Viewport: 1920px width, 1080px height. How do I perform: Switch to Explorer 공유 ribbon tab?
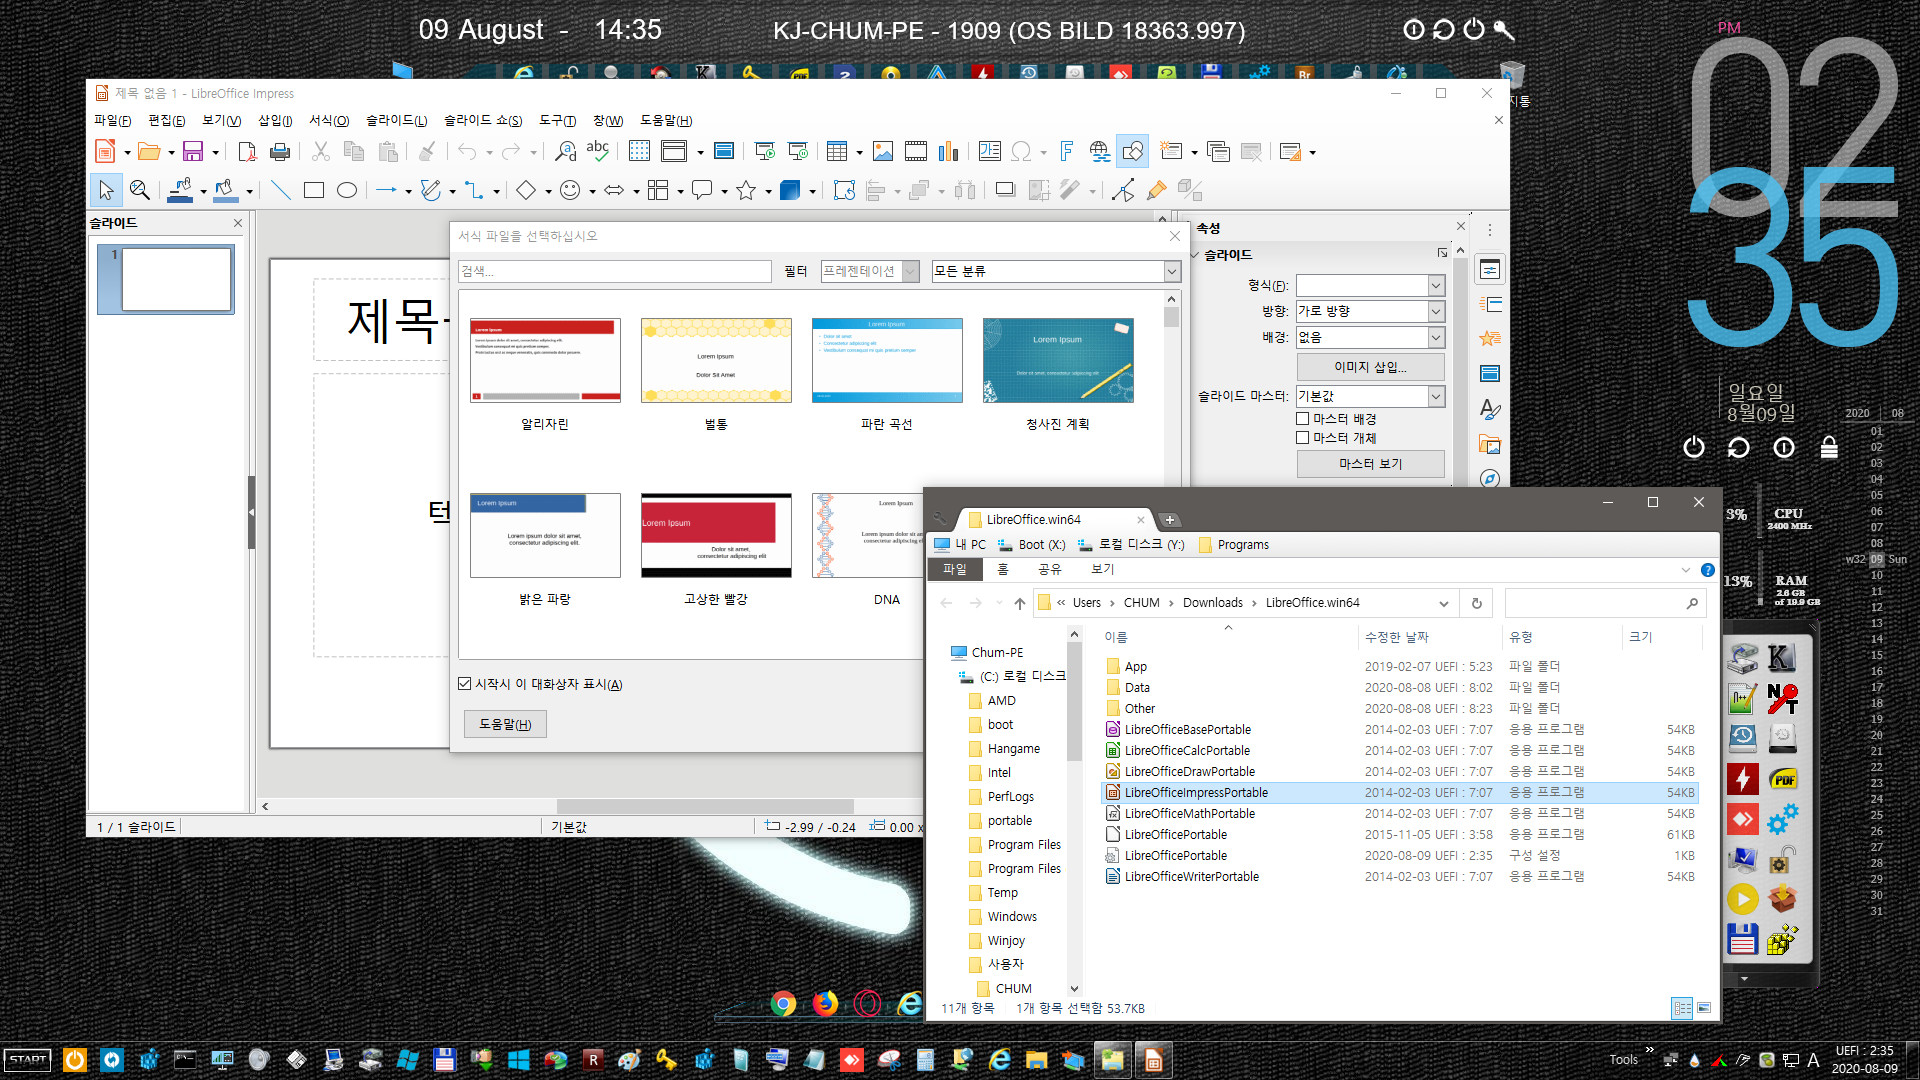1049,569
